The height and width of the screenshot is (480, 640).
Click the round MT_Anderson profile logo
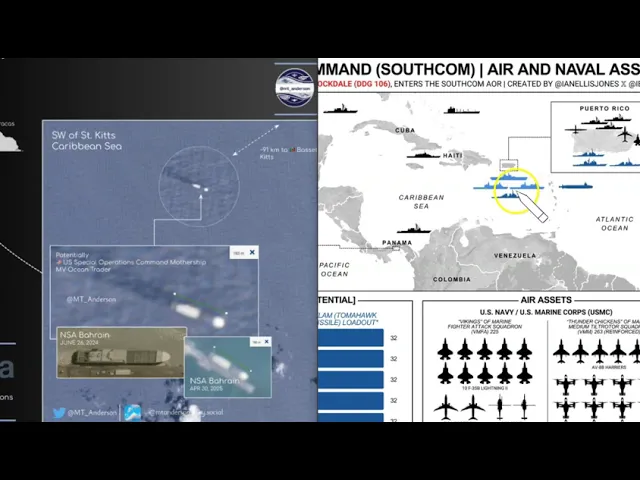[295, 87]
